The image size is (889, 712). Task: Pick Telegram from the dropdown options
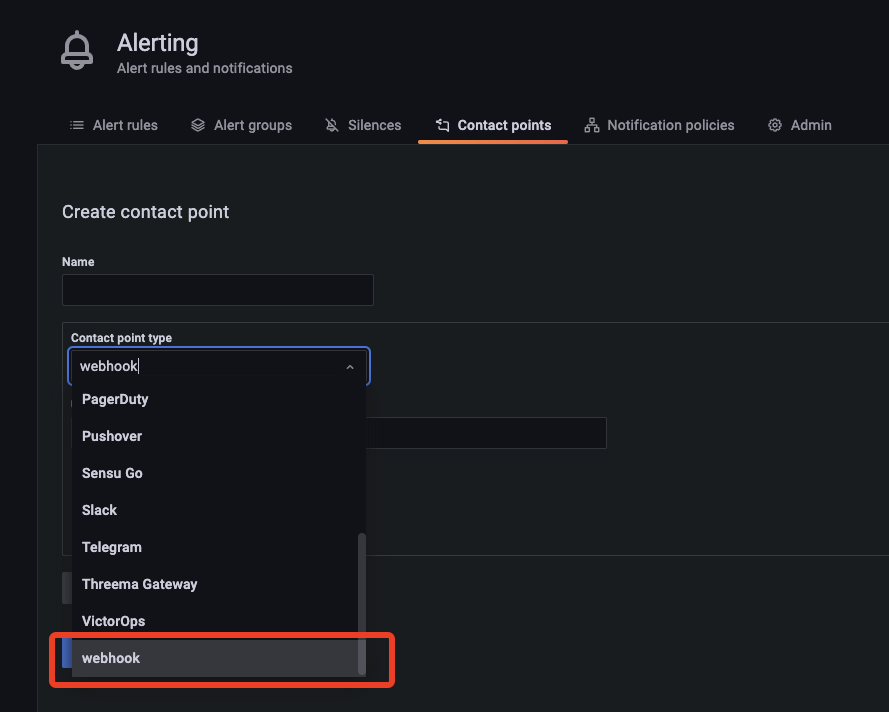(x=111, y=547)
